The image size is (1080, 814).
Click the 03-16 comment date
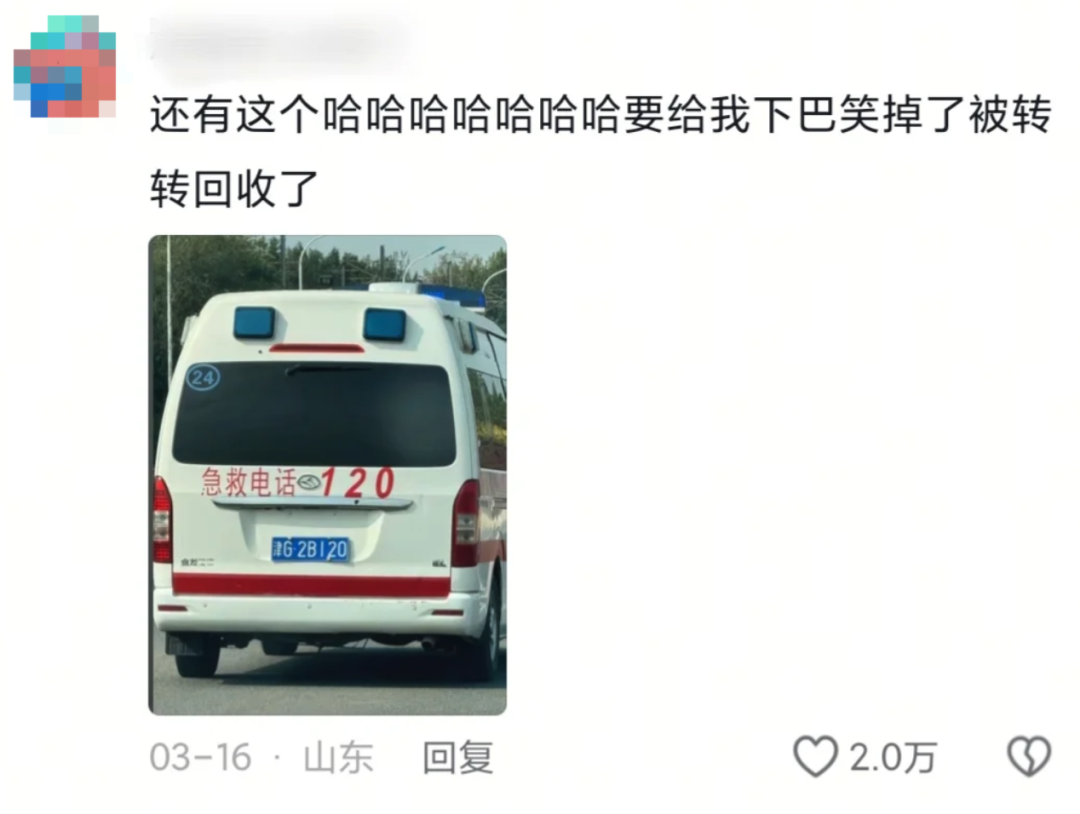(200, 758)
